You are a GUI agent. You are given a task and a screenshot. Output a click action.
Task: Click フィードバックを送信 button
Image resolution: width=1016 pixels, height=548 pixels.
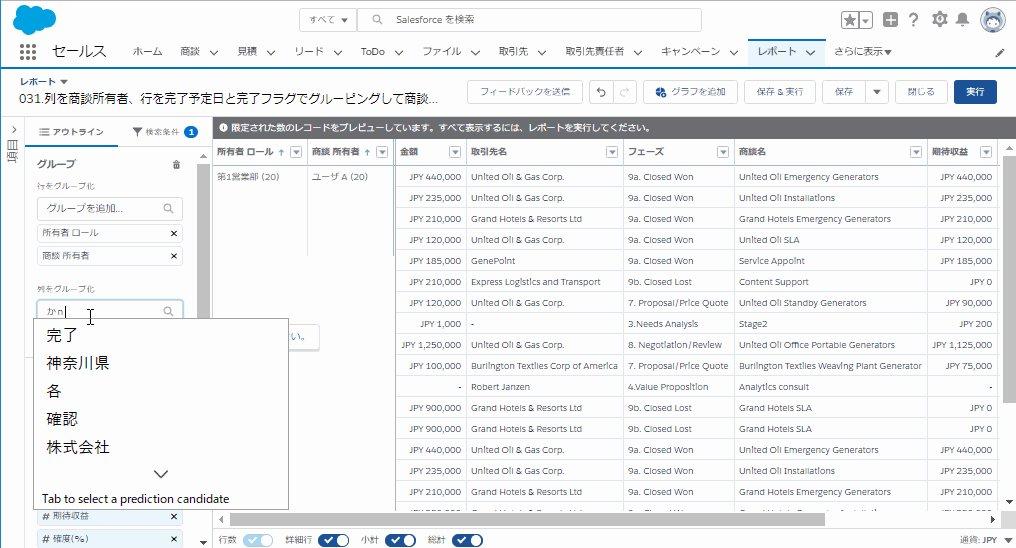point(525,92)
